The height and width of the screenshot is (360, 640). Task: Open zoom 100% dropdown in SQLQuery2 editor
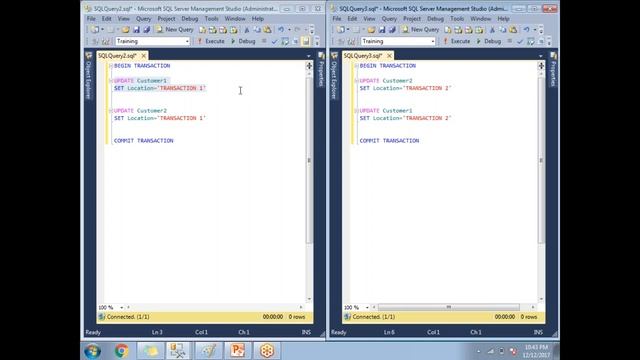click(121, 307)
